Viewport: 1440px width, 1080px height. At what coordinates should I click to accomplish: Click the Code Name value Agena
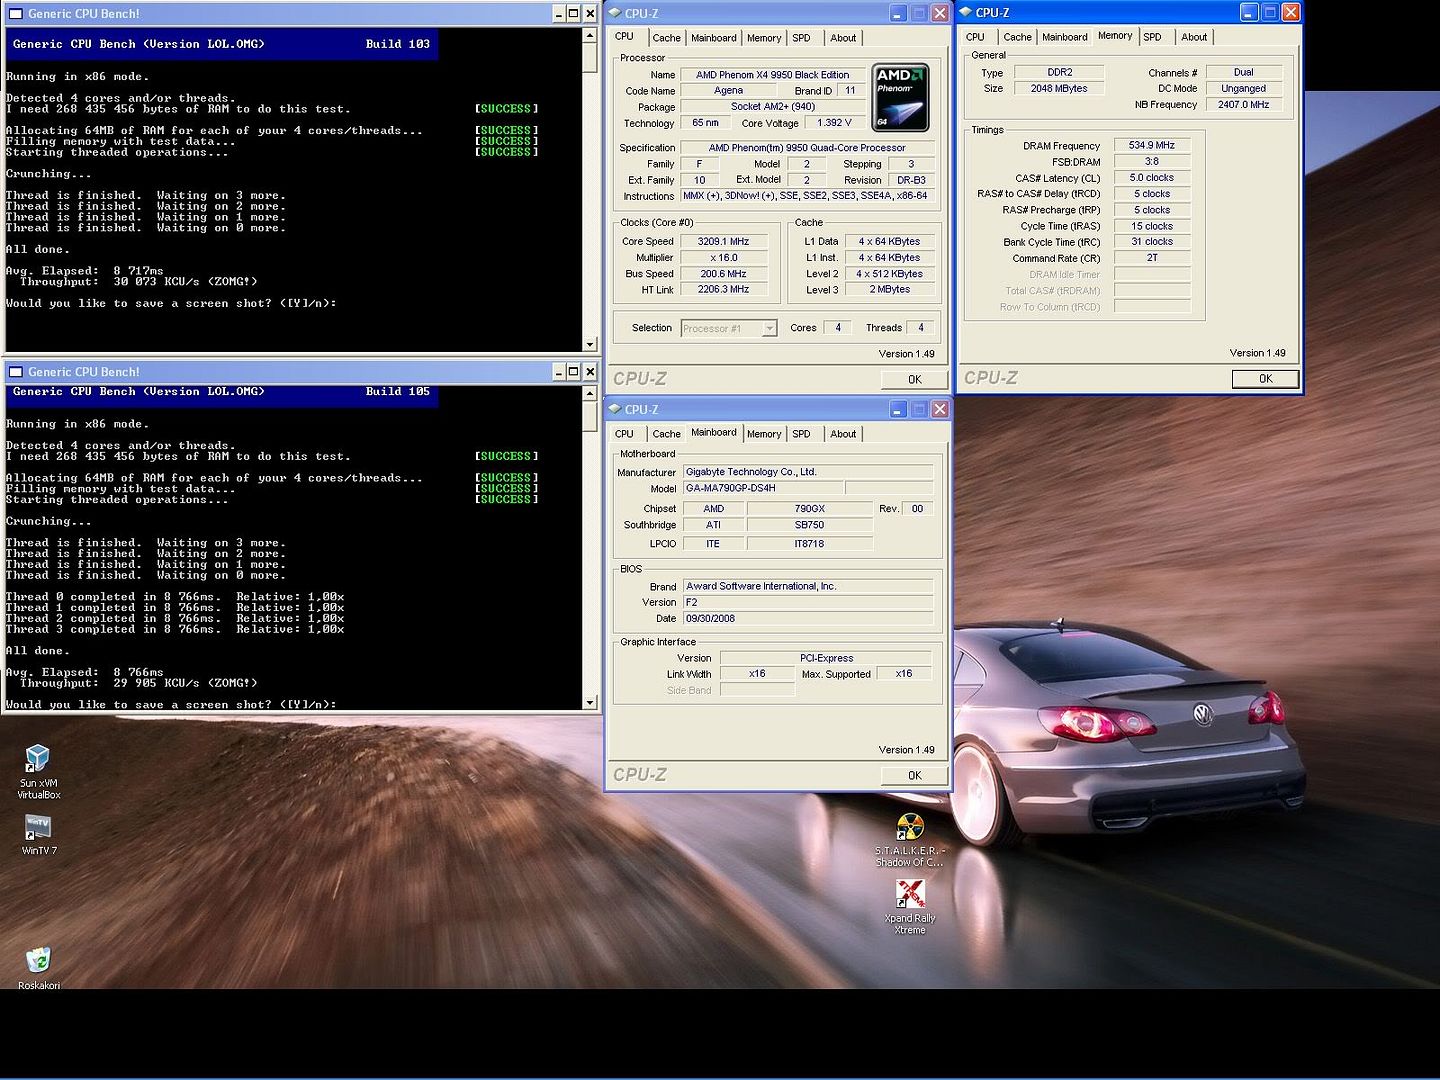(728, 90)
